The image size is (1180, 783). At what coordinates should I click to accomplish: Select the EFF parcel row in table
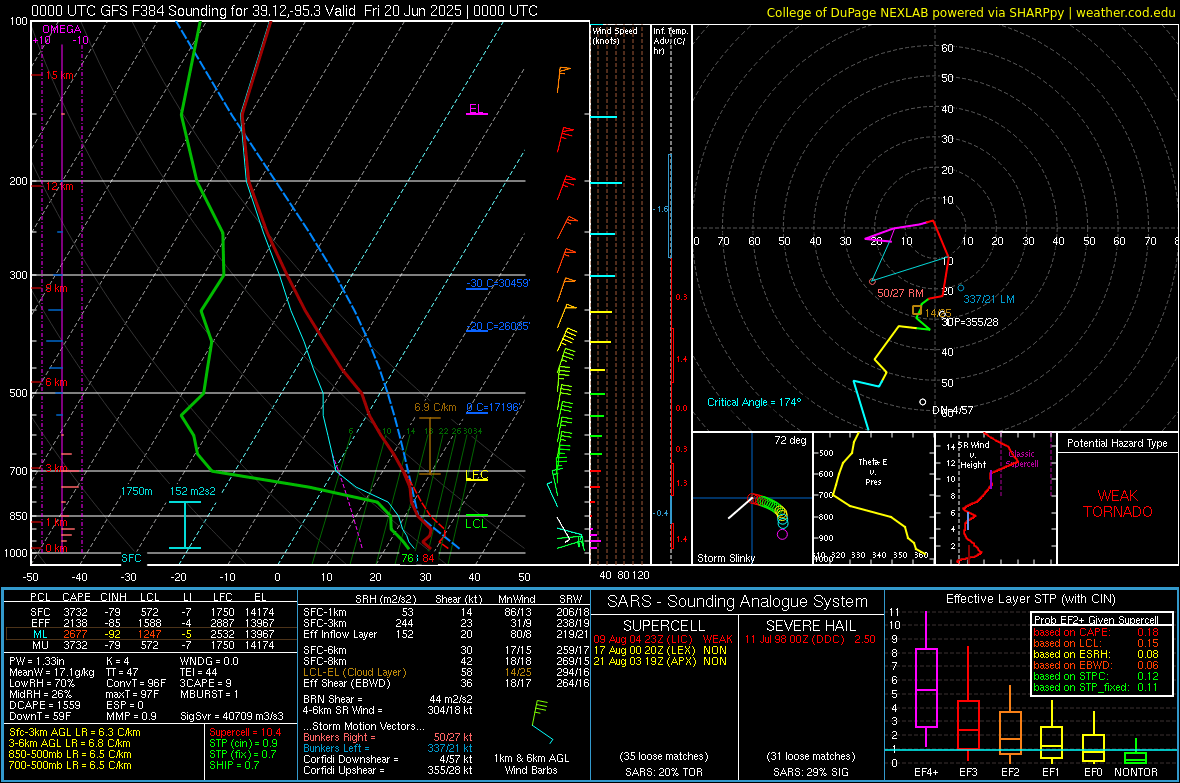[151, 623]
